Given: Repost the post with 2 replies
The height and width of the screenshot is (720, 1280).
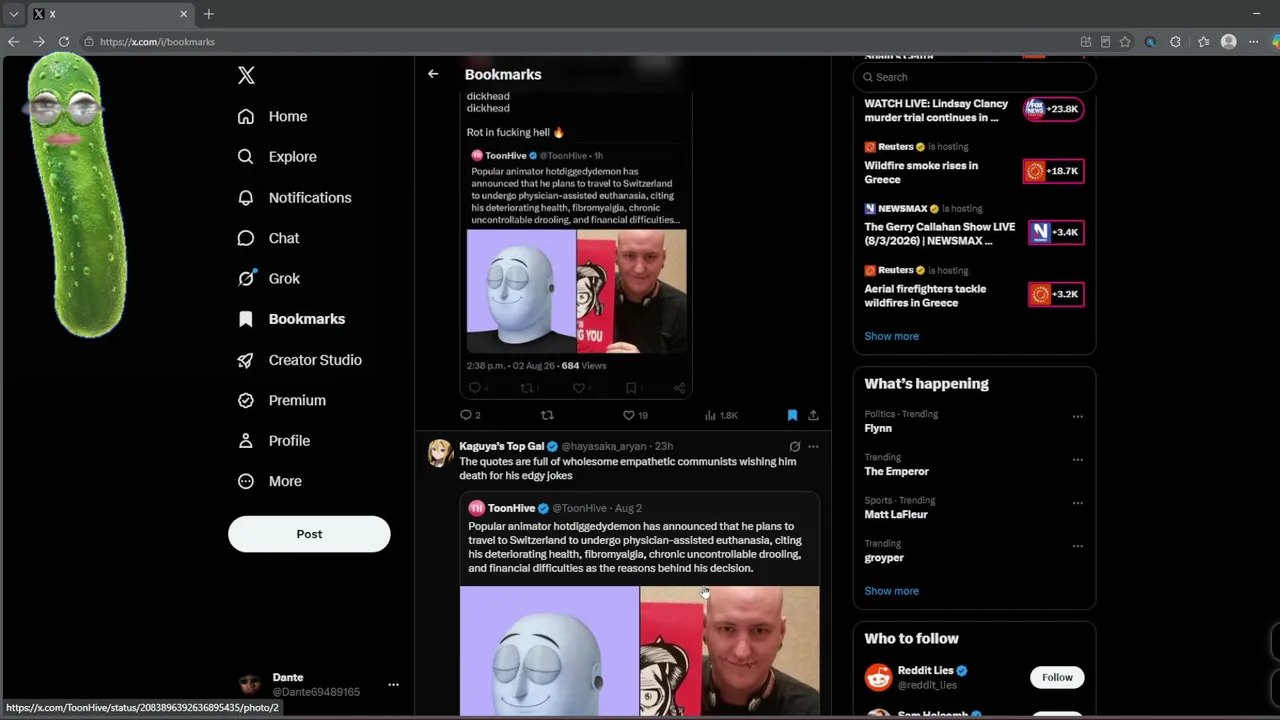Looking at the screenshot, I should pos(547,415).
